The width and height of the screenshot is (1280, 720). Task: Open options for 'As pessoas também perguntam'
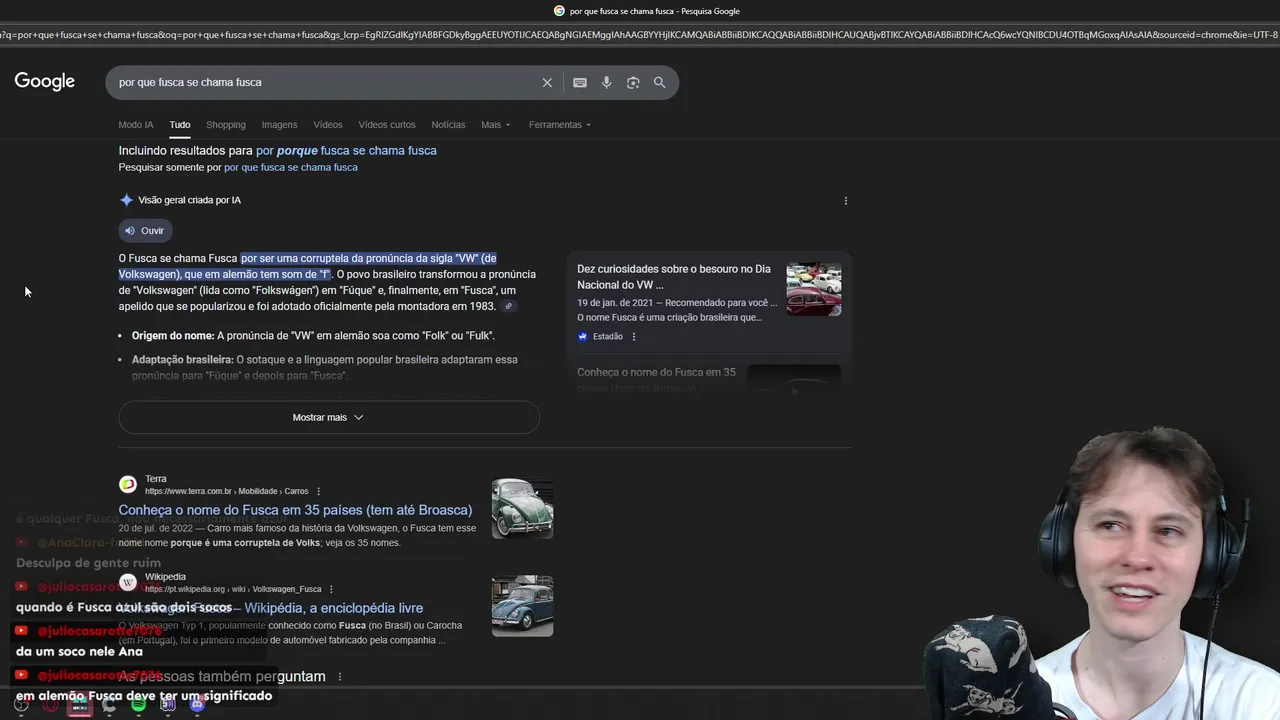point(339,677)
